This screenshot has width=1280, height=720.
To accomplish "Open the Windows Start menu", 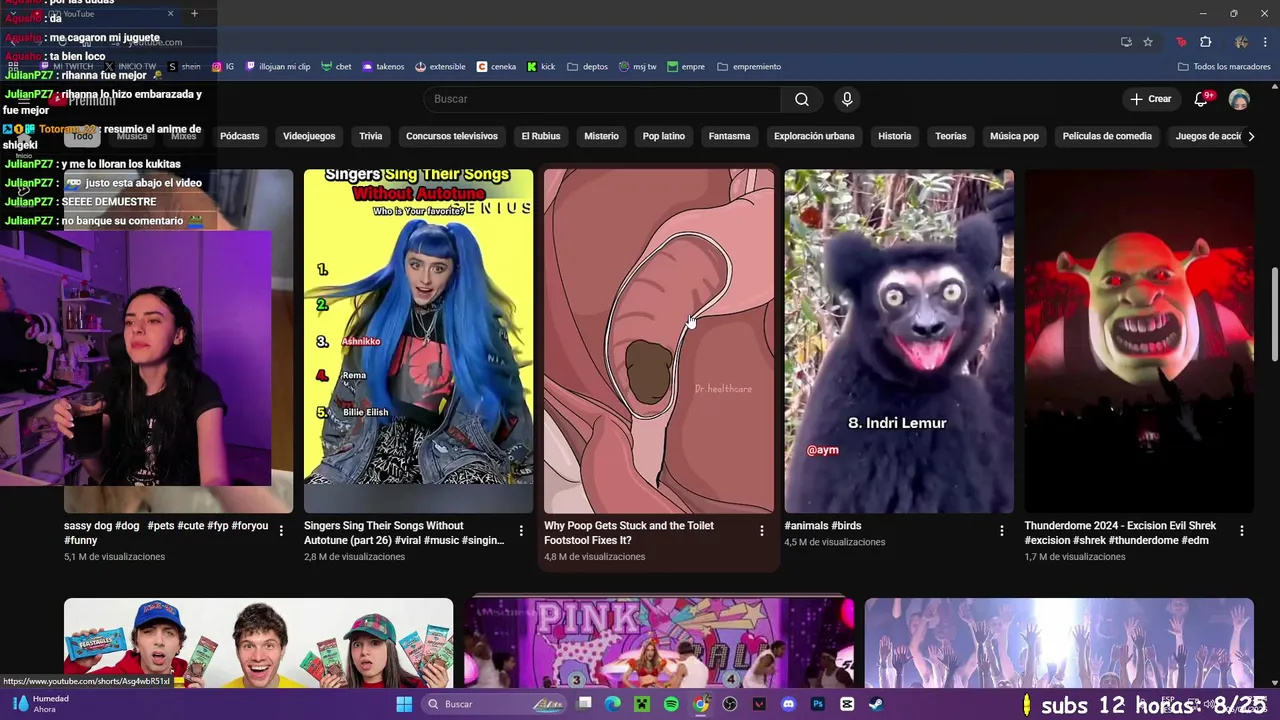I will pos(404,704).
